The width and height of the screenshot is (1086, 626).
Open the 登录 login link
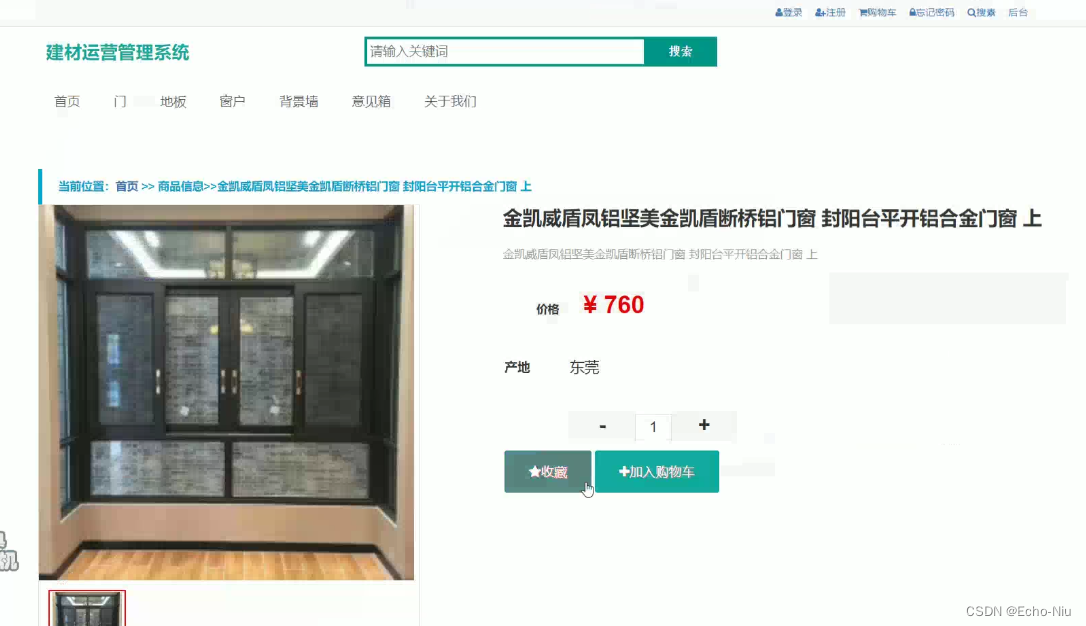tap(788, 12)
